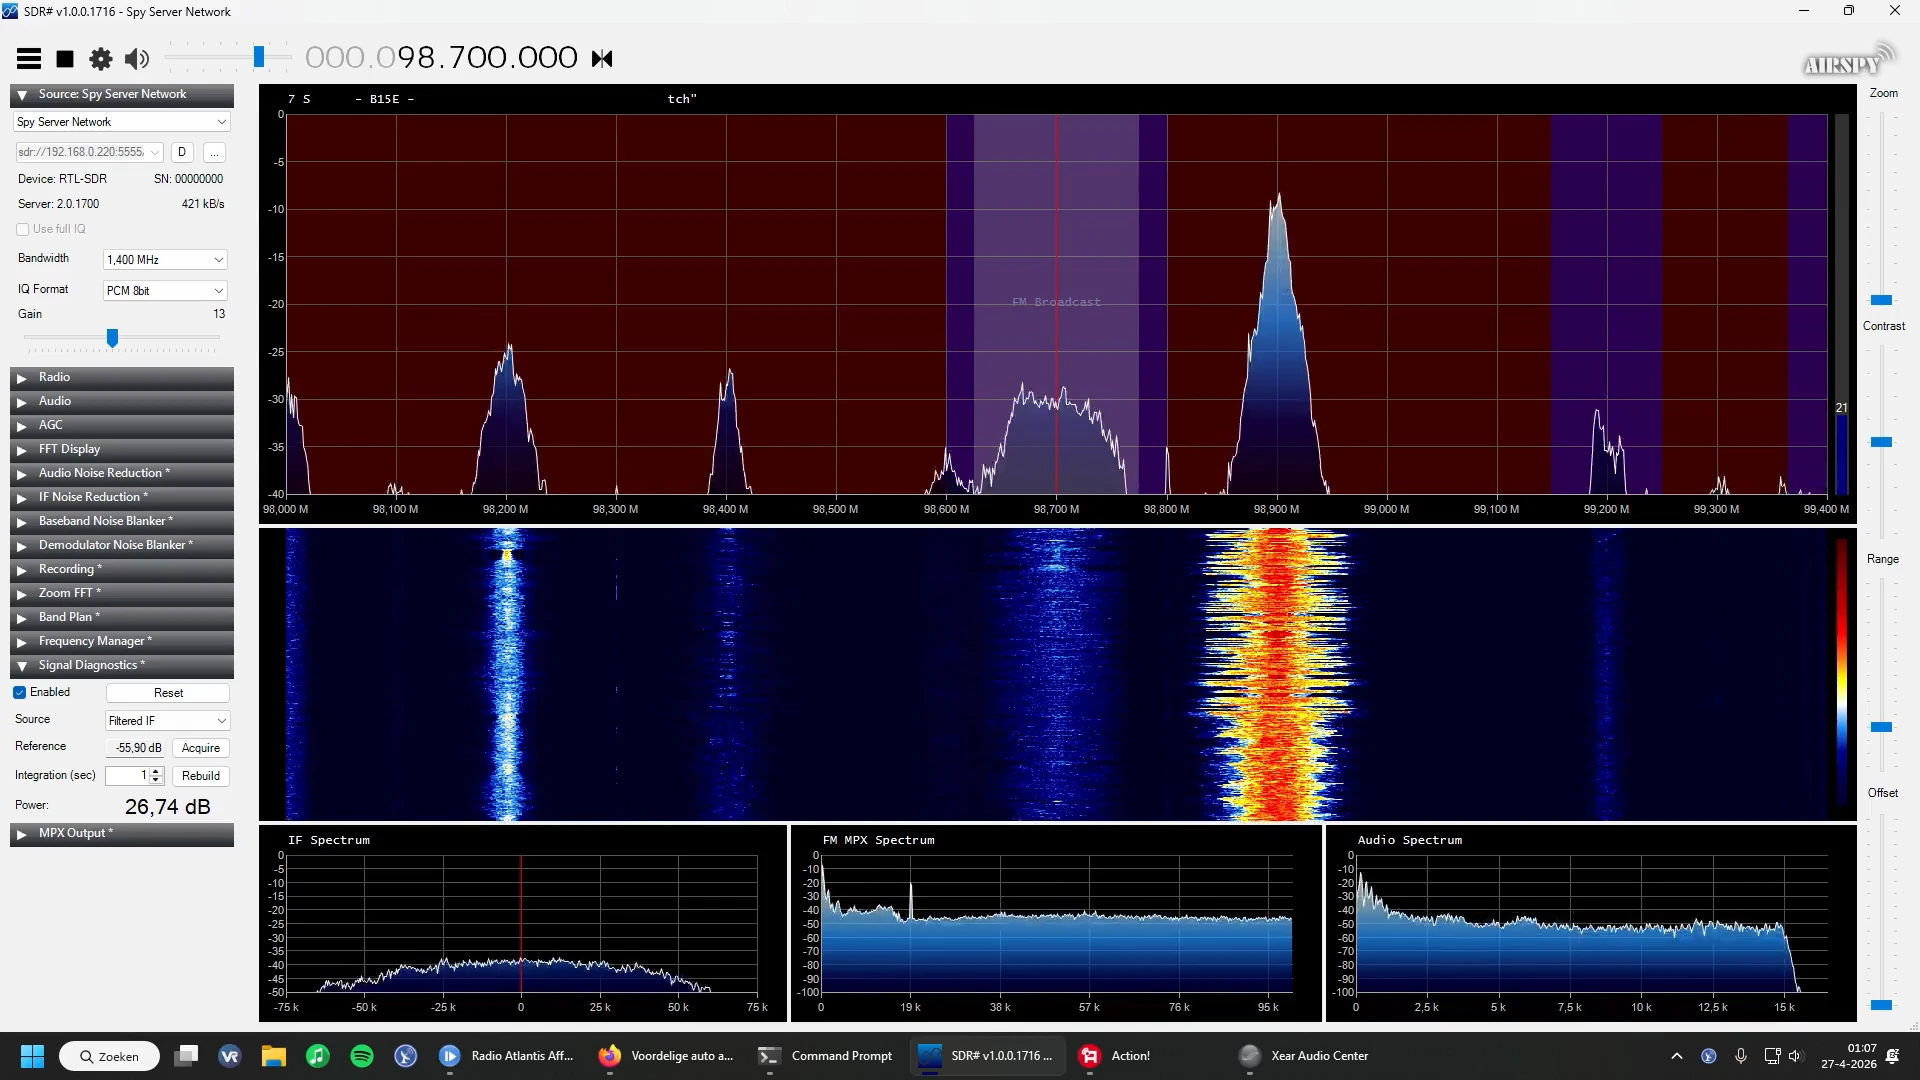Mute audio with the speaker icon
1920x1080 pixels.
(x=137, y=59)
